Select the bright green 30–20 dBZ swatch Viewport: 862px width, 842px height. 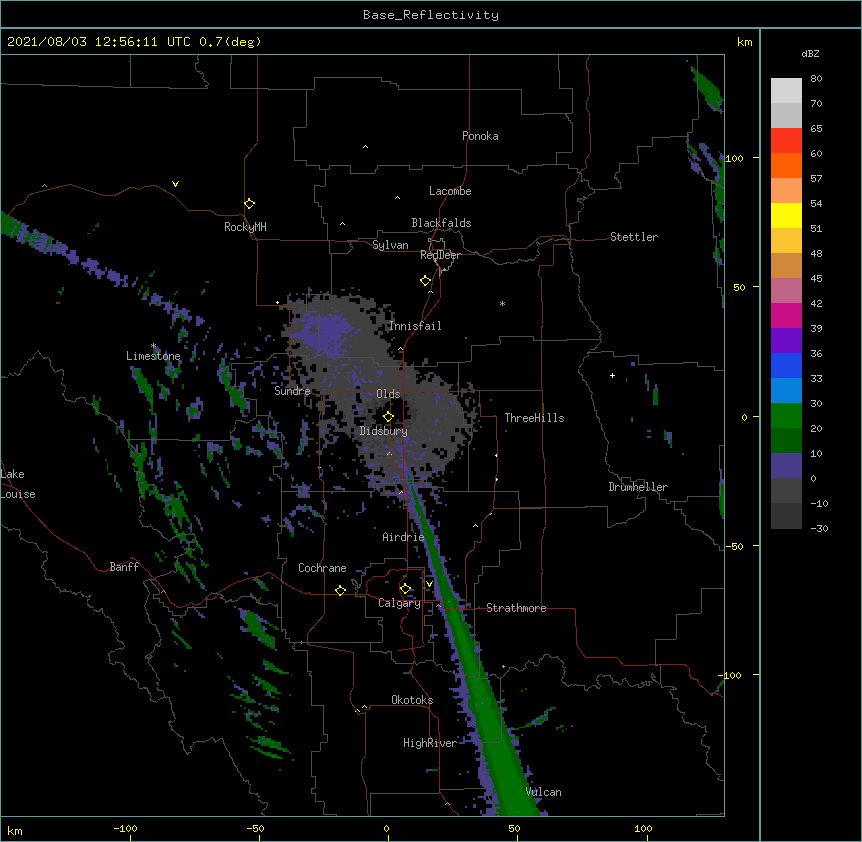[x=786, y=416]
